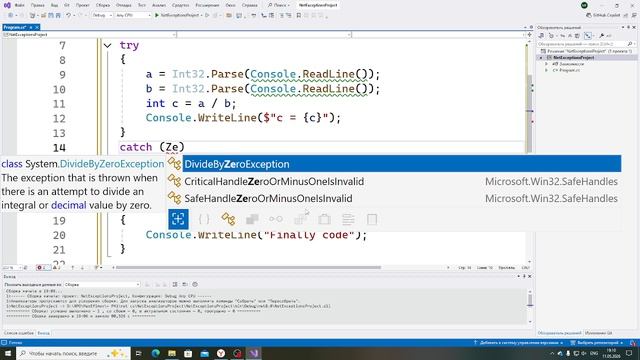Open the Вид menu
Screen dimensions: 640x360
54,5
